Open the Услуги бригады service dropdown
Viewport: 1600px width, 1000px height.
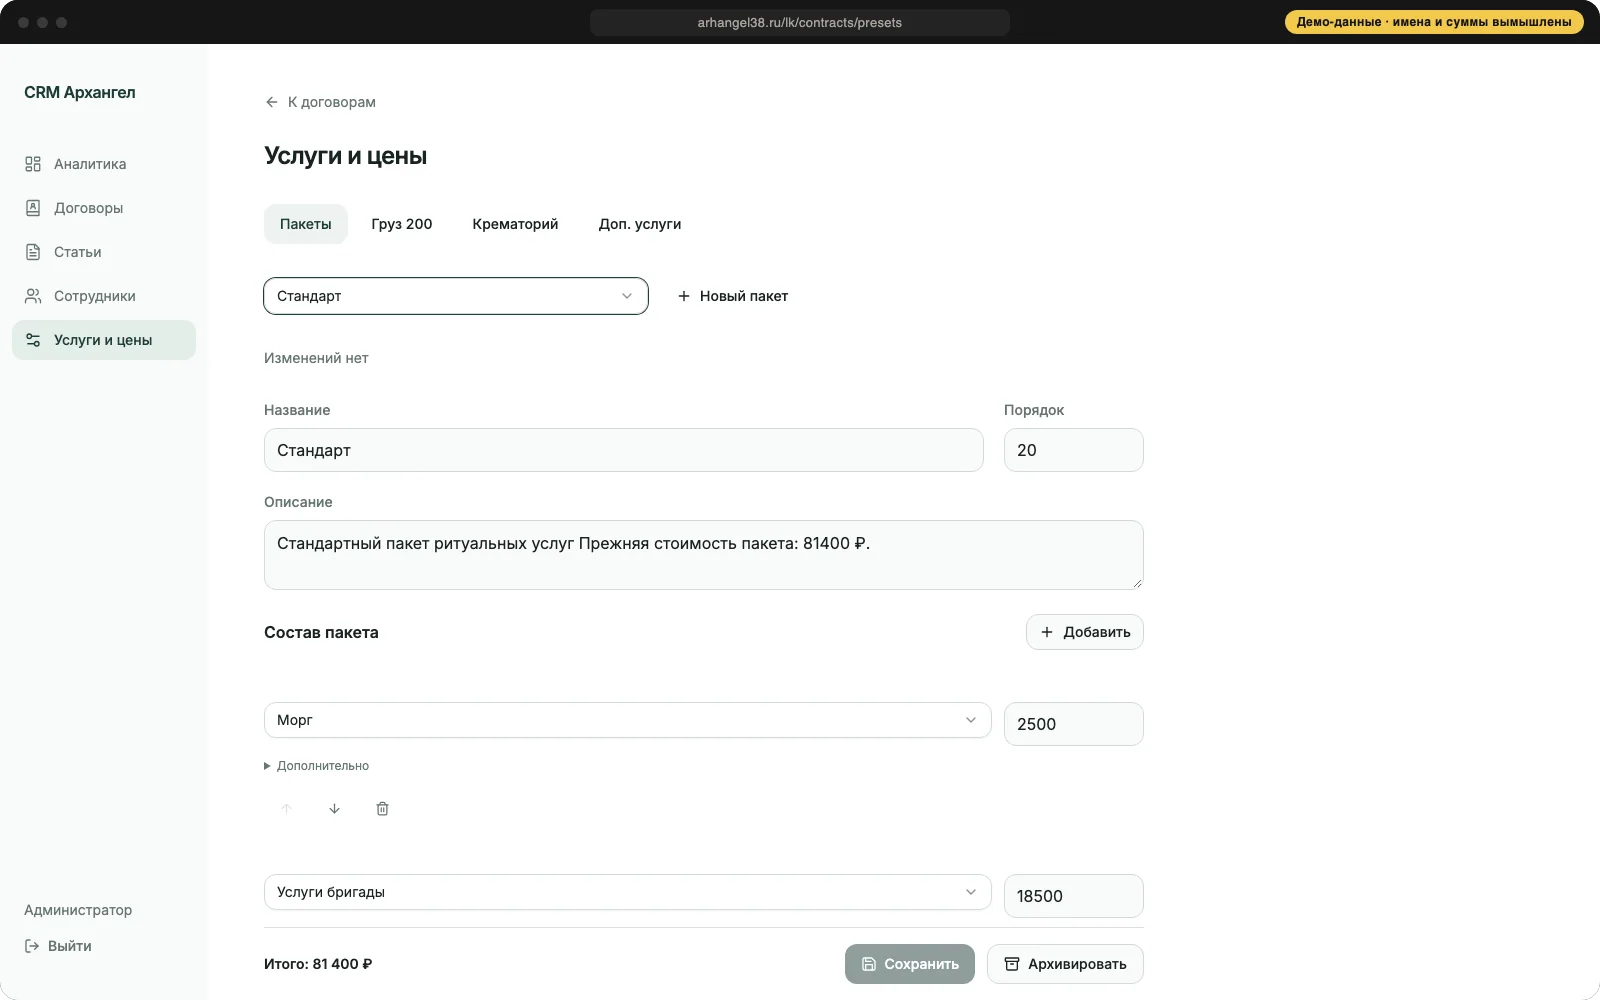(x=627, y=892)
